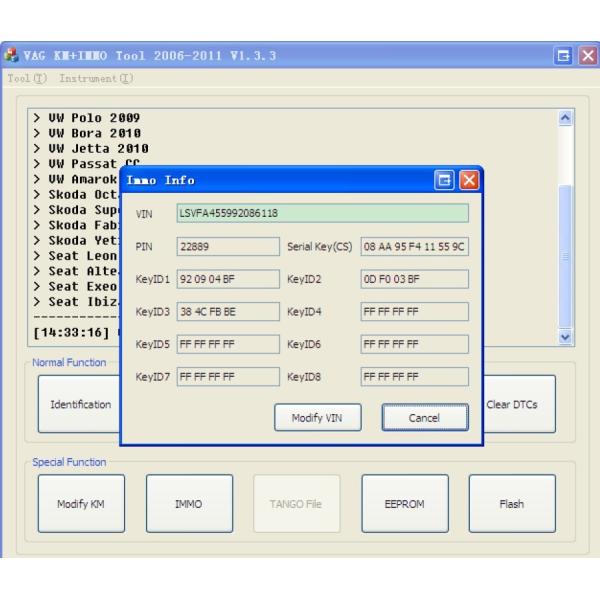This screenshot has height=600, width=600.
Task: Select the PIN value field
Action: [228, 246]
